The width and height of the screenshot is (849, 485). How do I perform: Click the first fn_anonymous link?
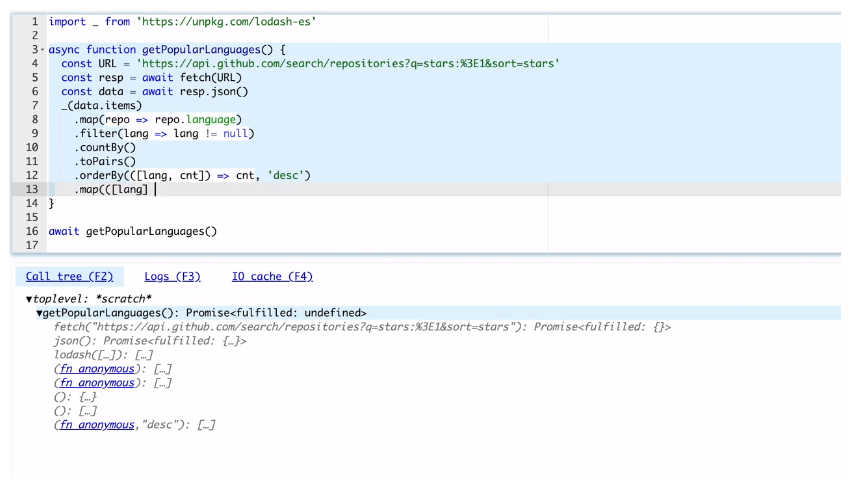[x=96, y=369]
